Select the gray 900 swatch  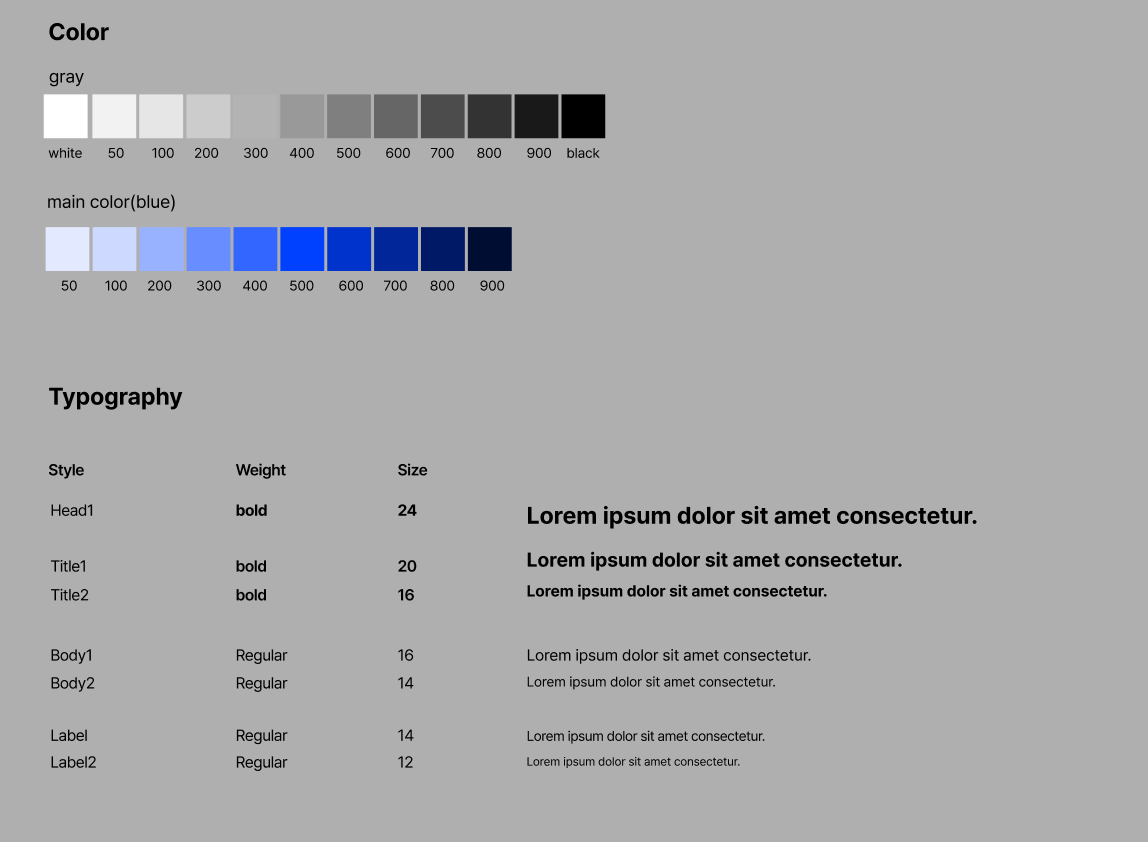(536, 116)
